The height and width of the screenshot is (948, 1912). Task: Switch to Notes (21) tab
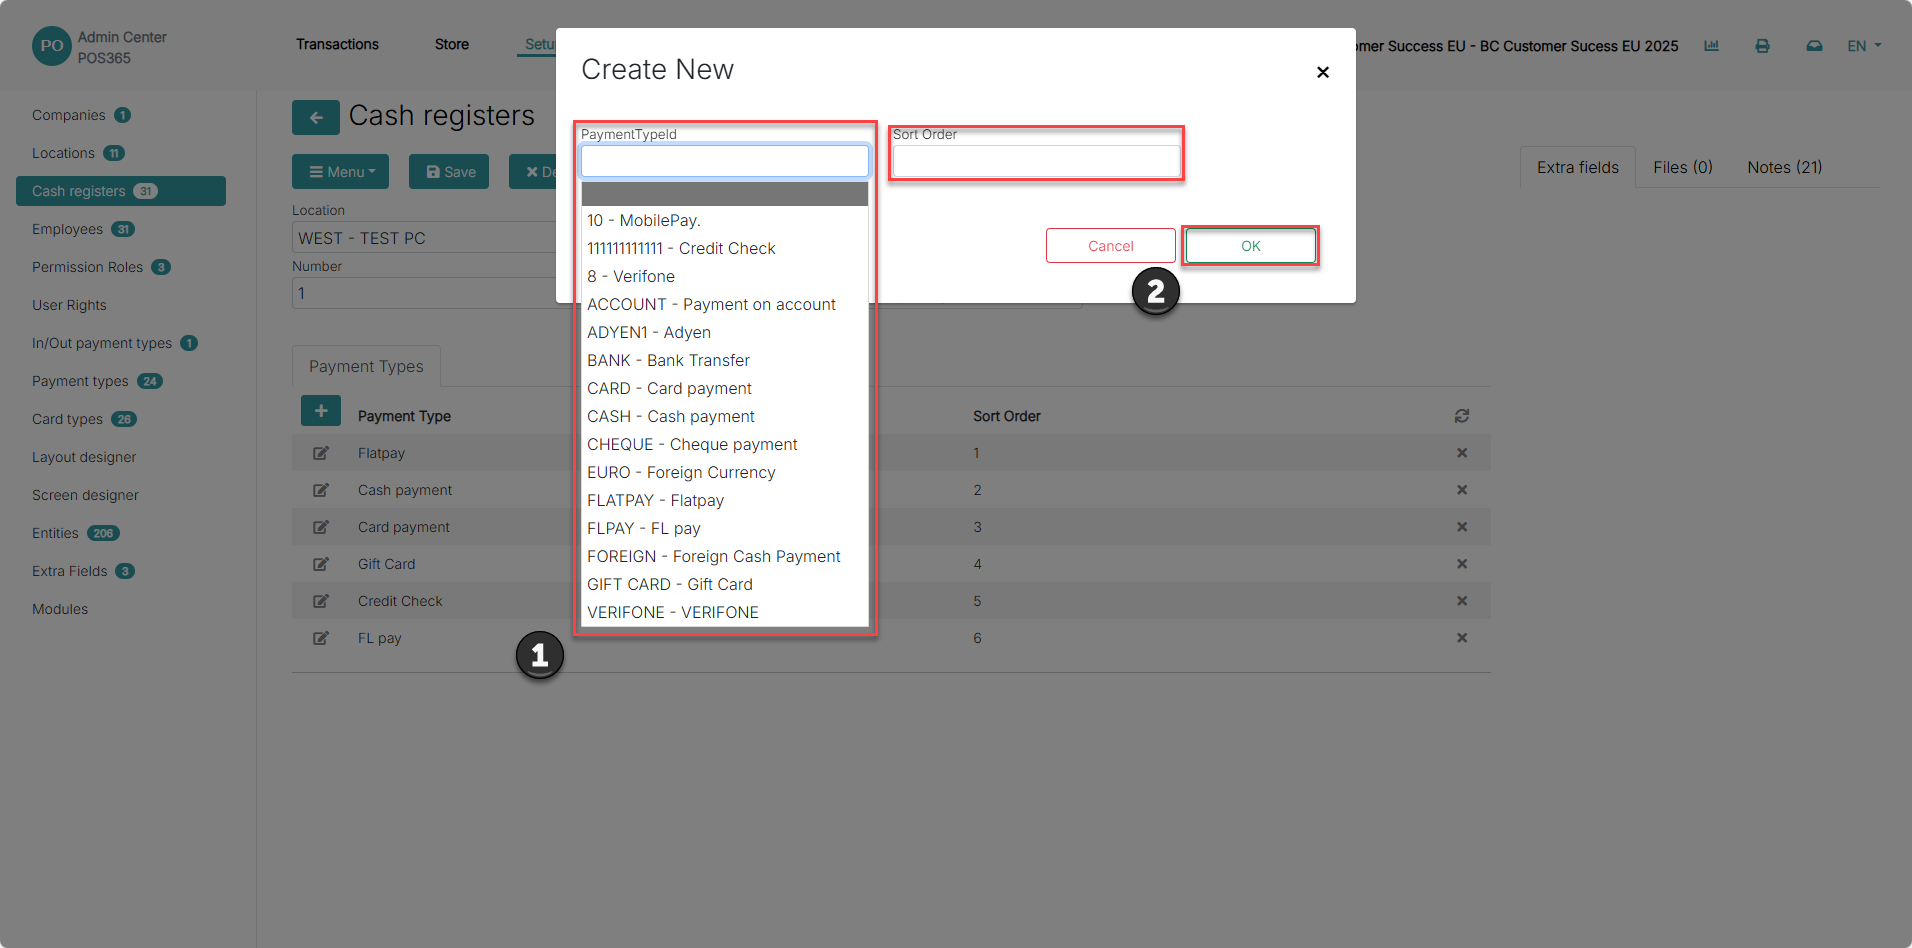[1785, 167]
